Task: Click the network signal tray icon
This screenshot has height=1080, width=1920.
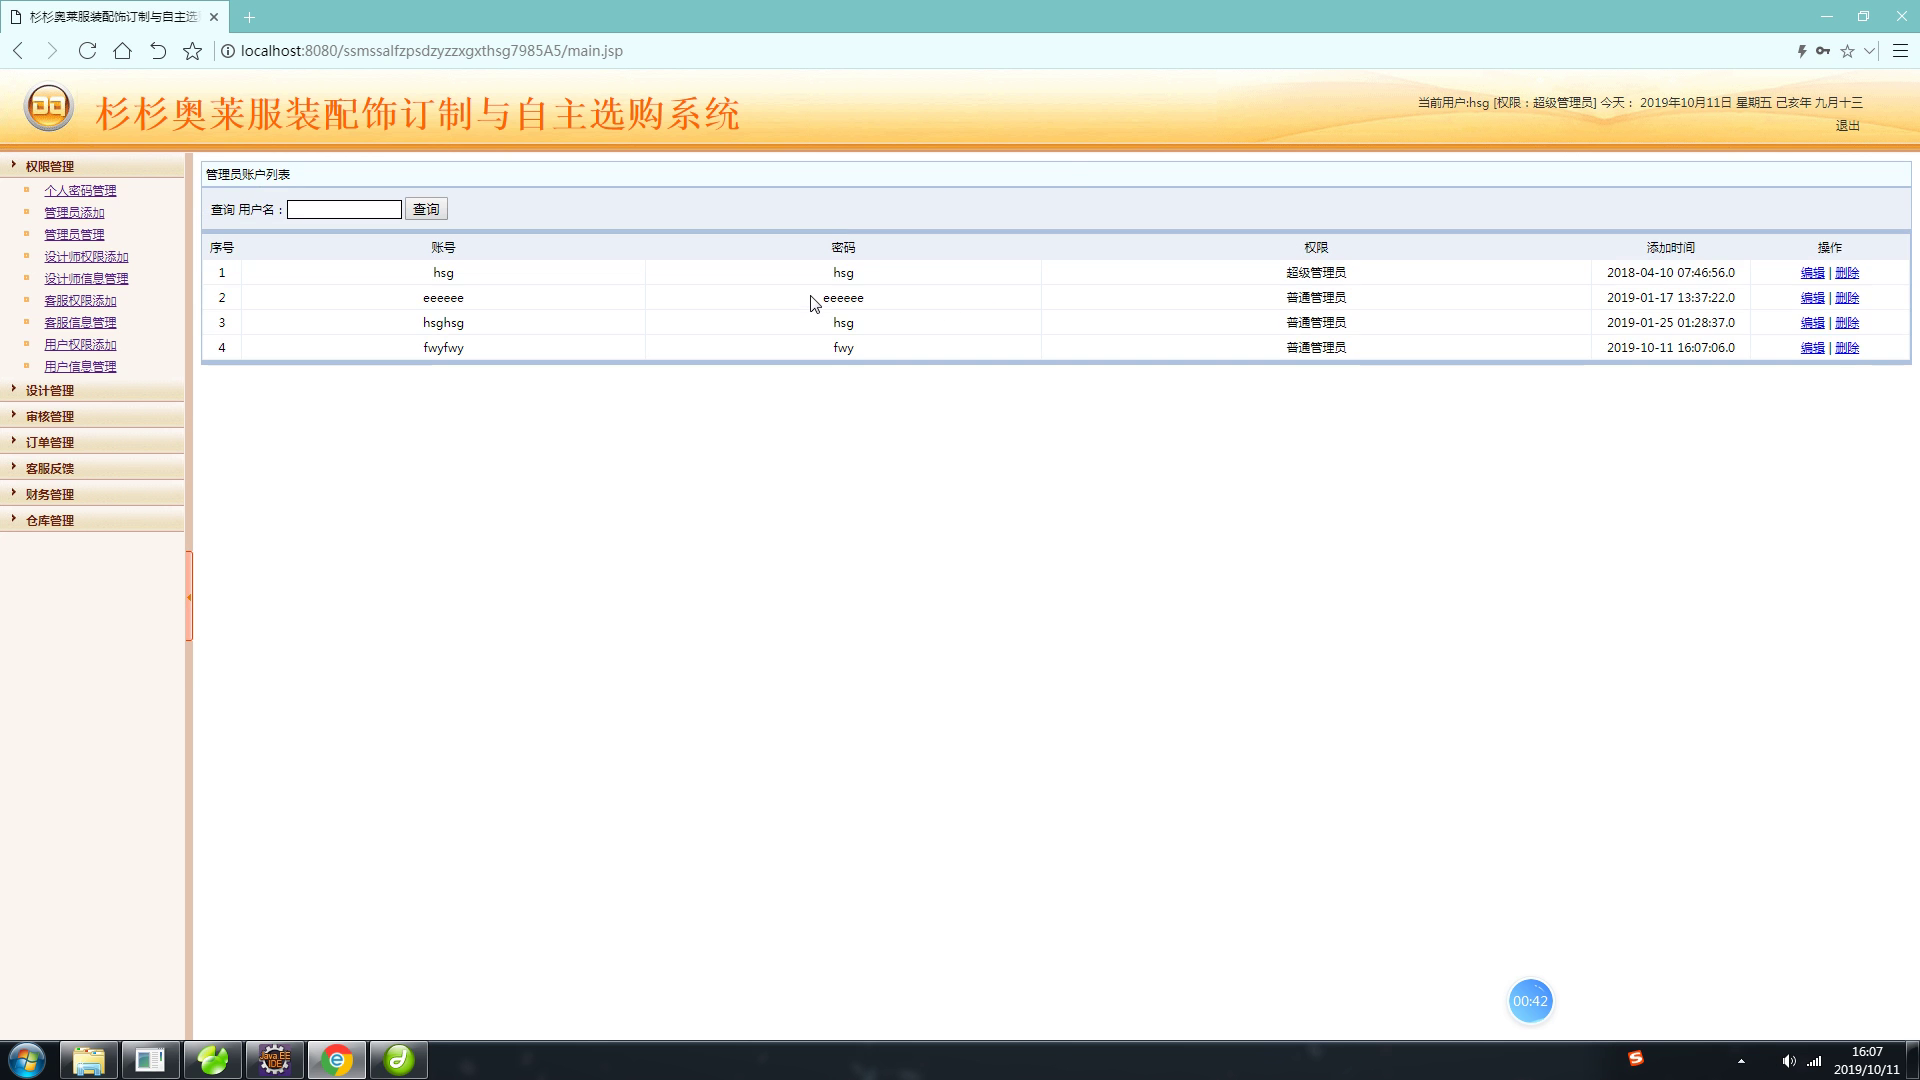Action: coord(1814,1061)
